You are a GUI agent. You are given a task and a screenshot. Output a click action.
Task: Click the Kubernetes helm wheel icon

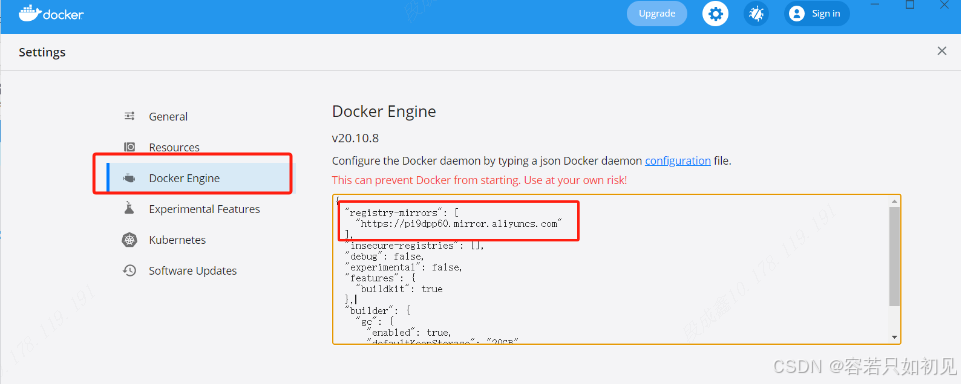coord(129,240)
